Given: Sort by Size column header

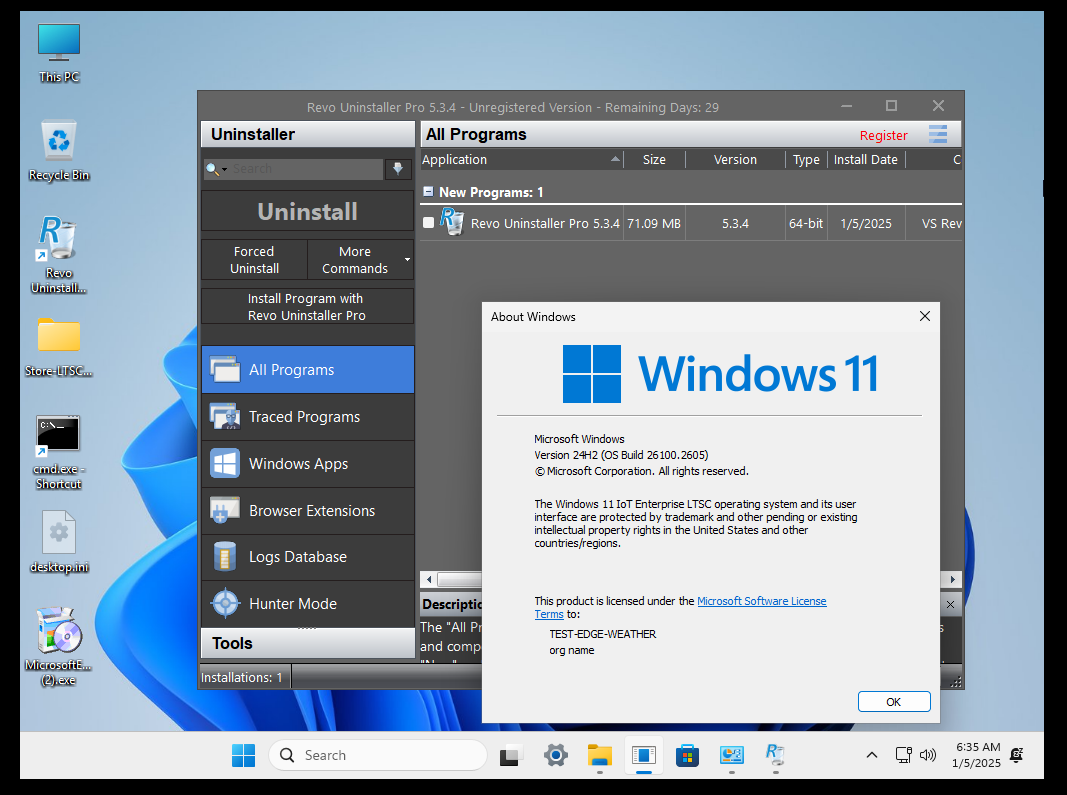Looking at the screenshot, I should (x=654, y=160).
